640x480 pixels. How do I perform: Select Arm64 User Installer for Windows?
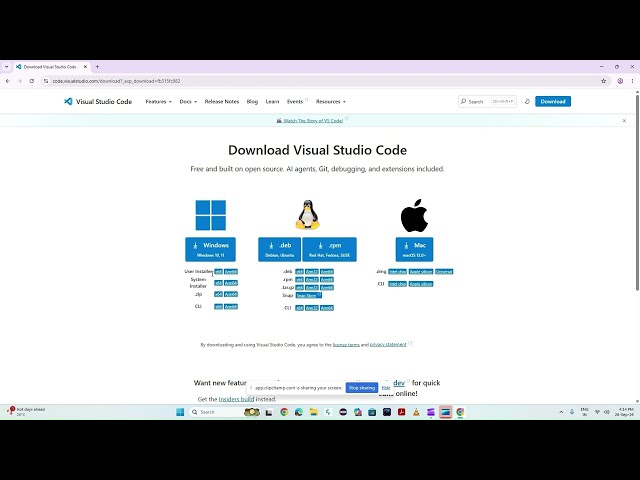click(x=231, y=271)
